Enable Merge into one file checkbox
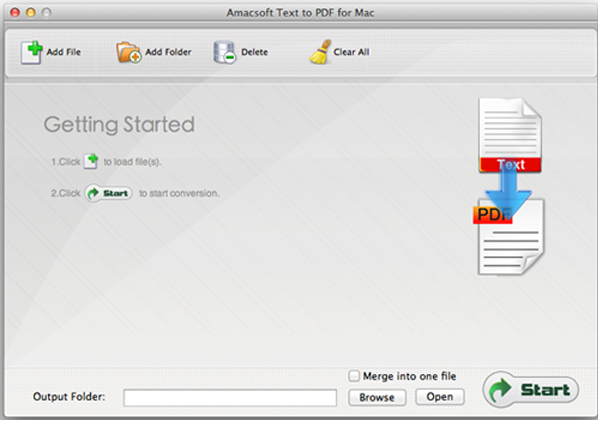Screen dimensions: 600x424 coord(354,376)
